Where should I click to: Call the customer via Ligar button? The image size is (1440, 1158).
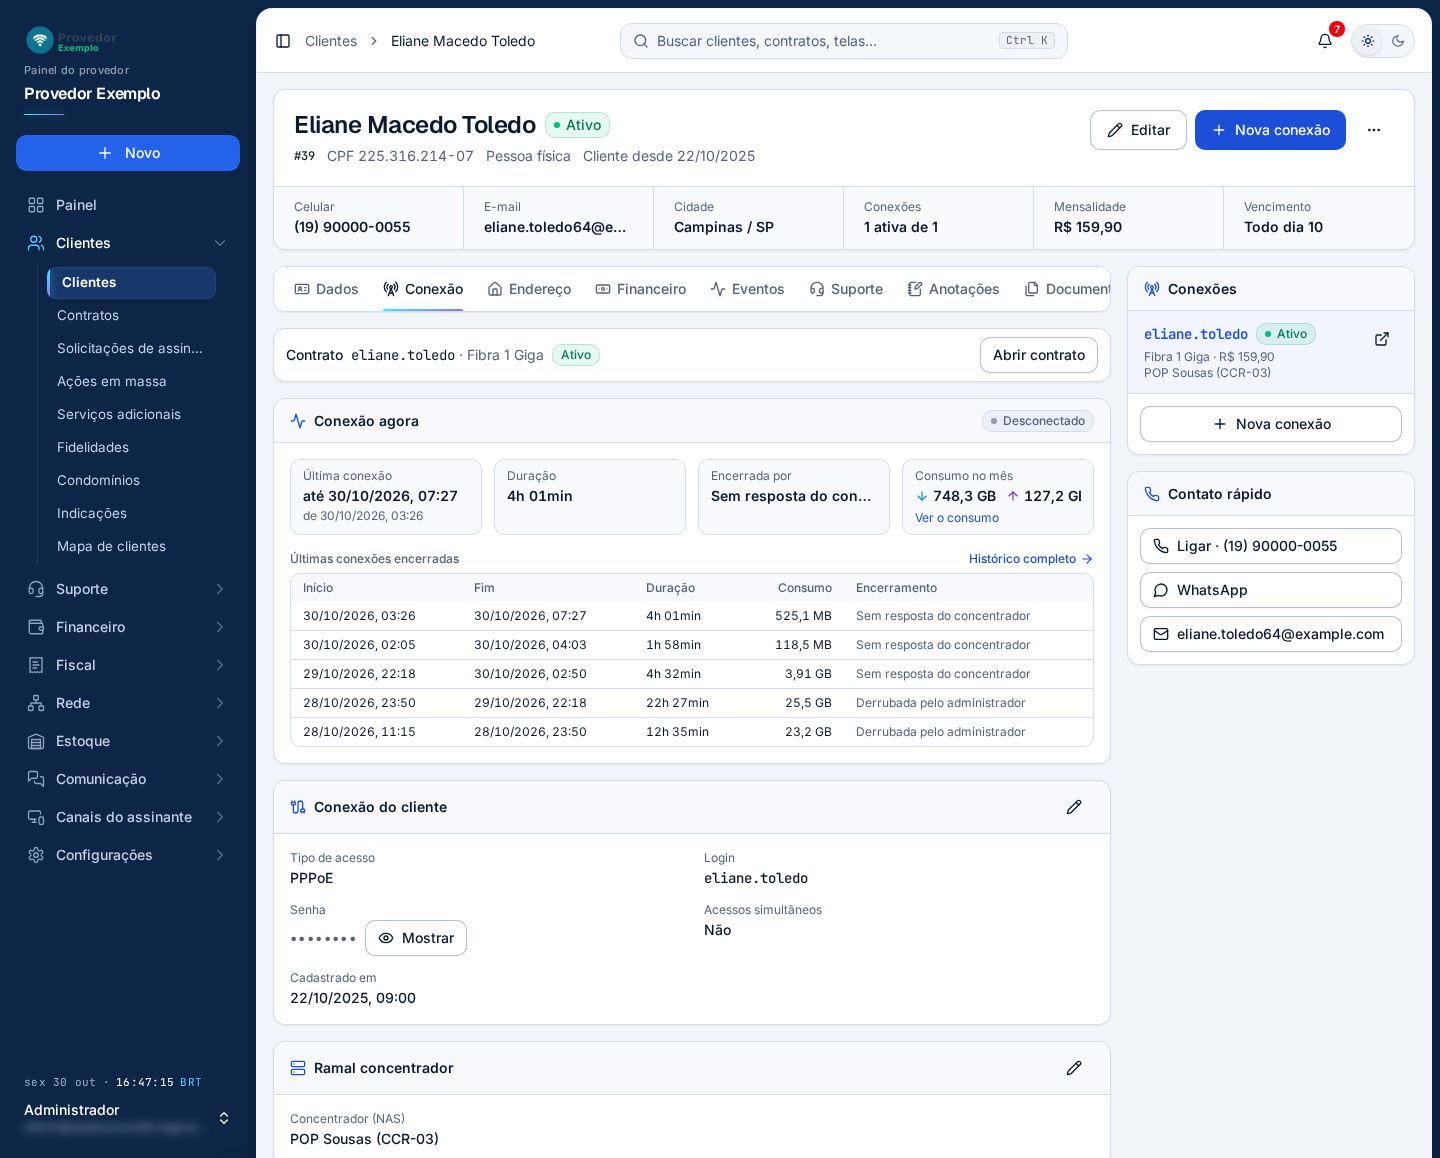1271,546
